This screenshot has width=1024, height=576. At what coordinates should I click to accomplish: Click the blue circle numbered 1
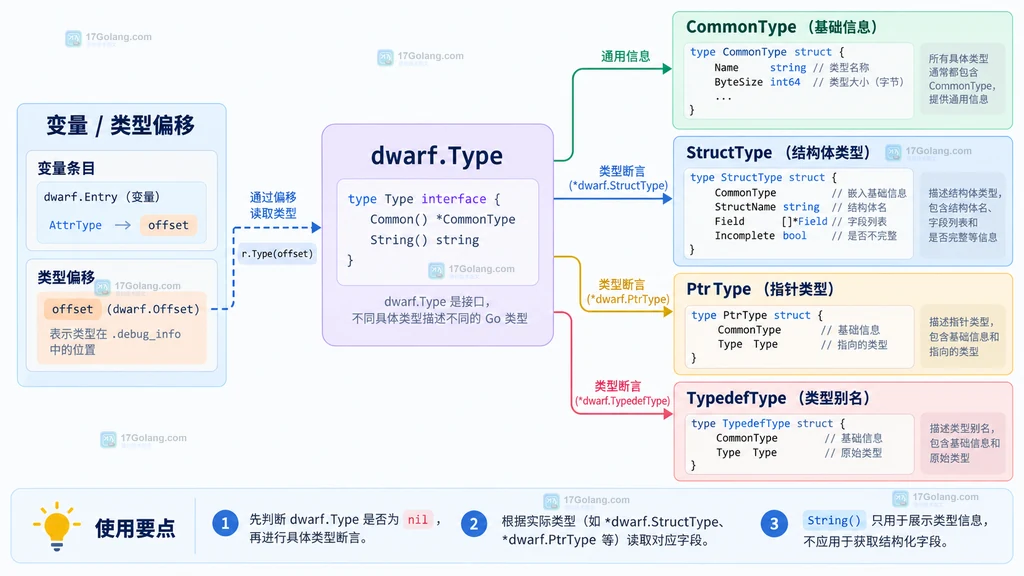pos(225,524)
